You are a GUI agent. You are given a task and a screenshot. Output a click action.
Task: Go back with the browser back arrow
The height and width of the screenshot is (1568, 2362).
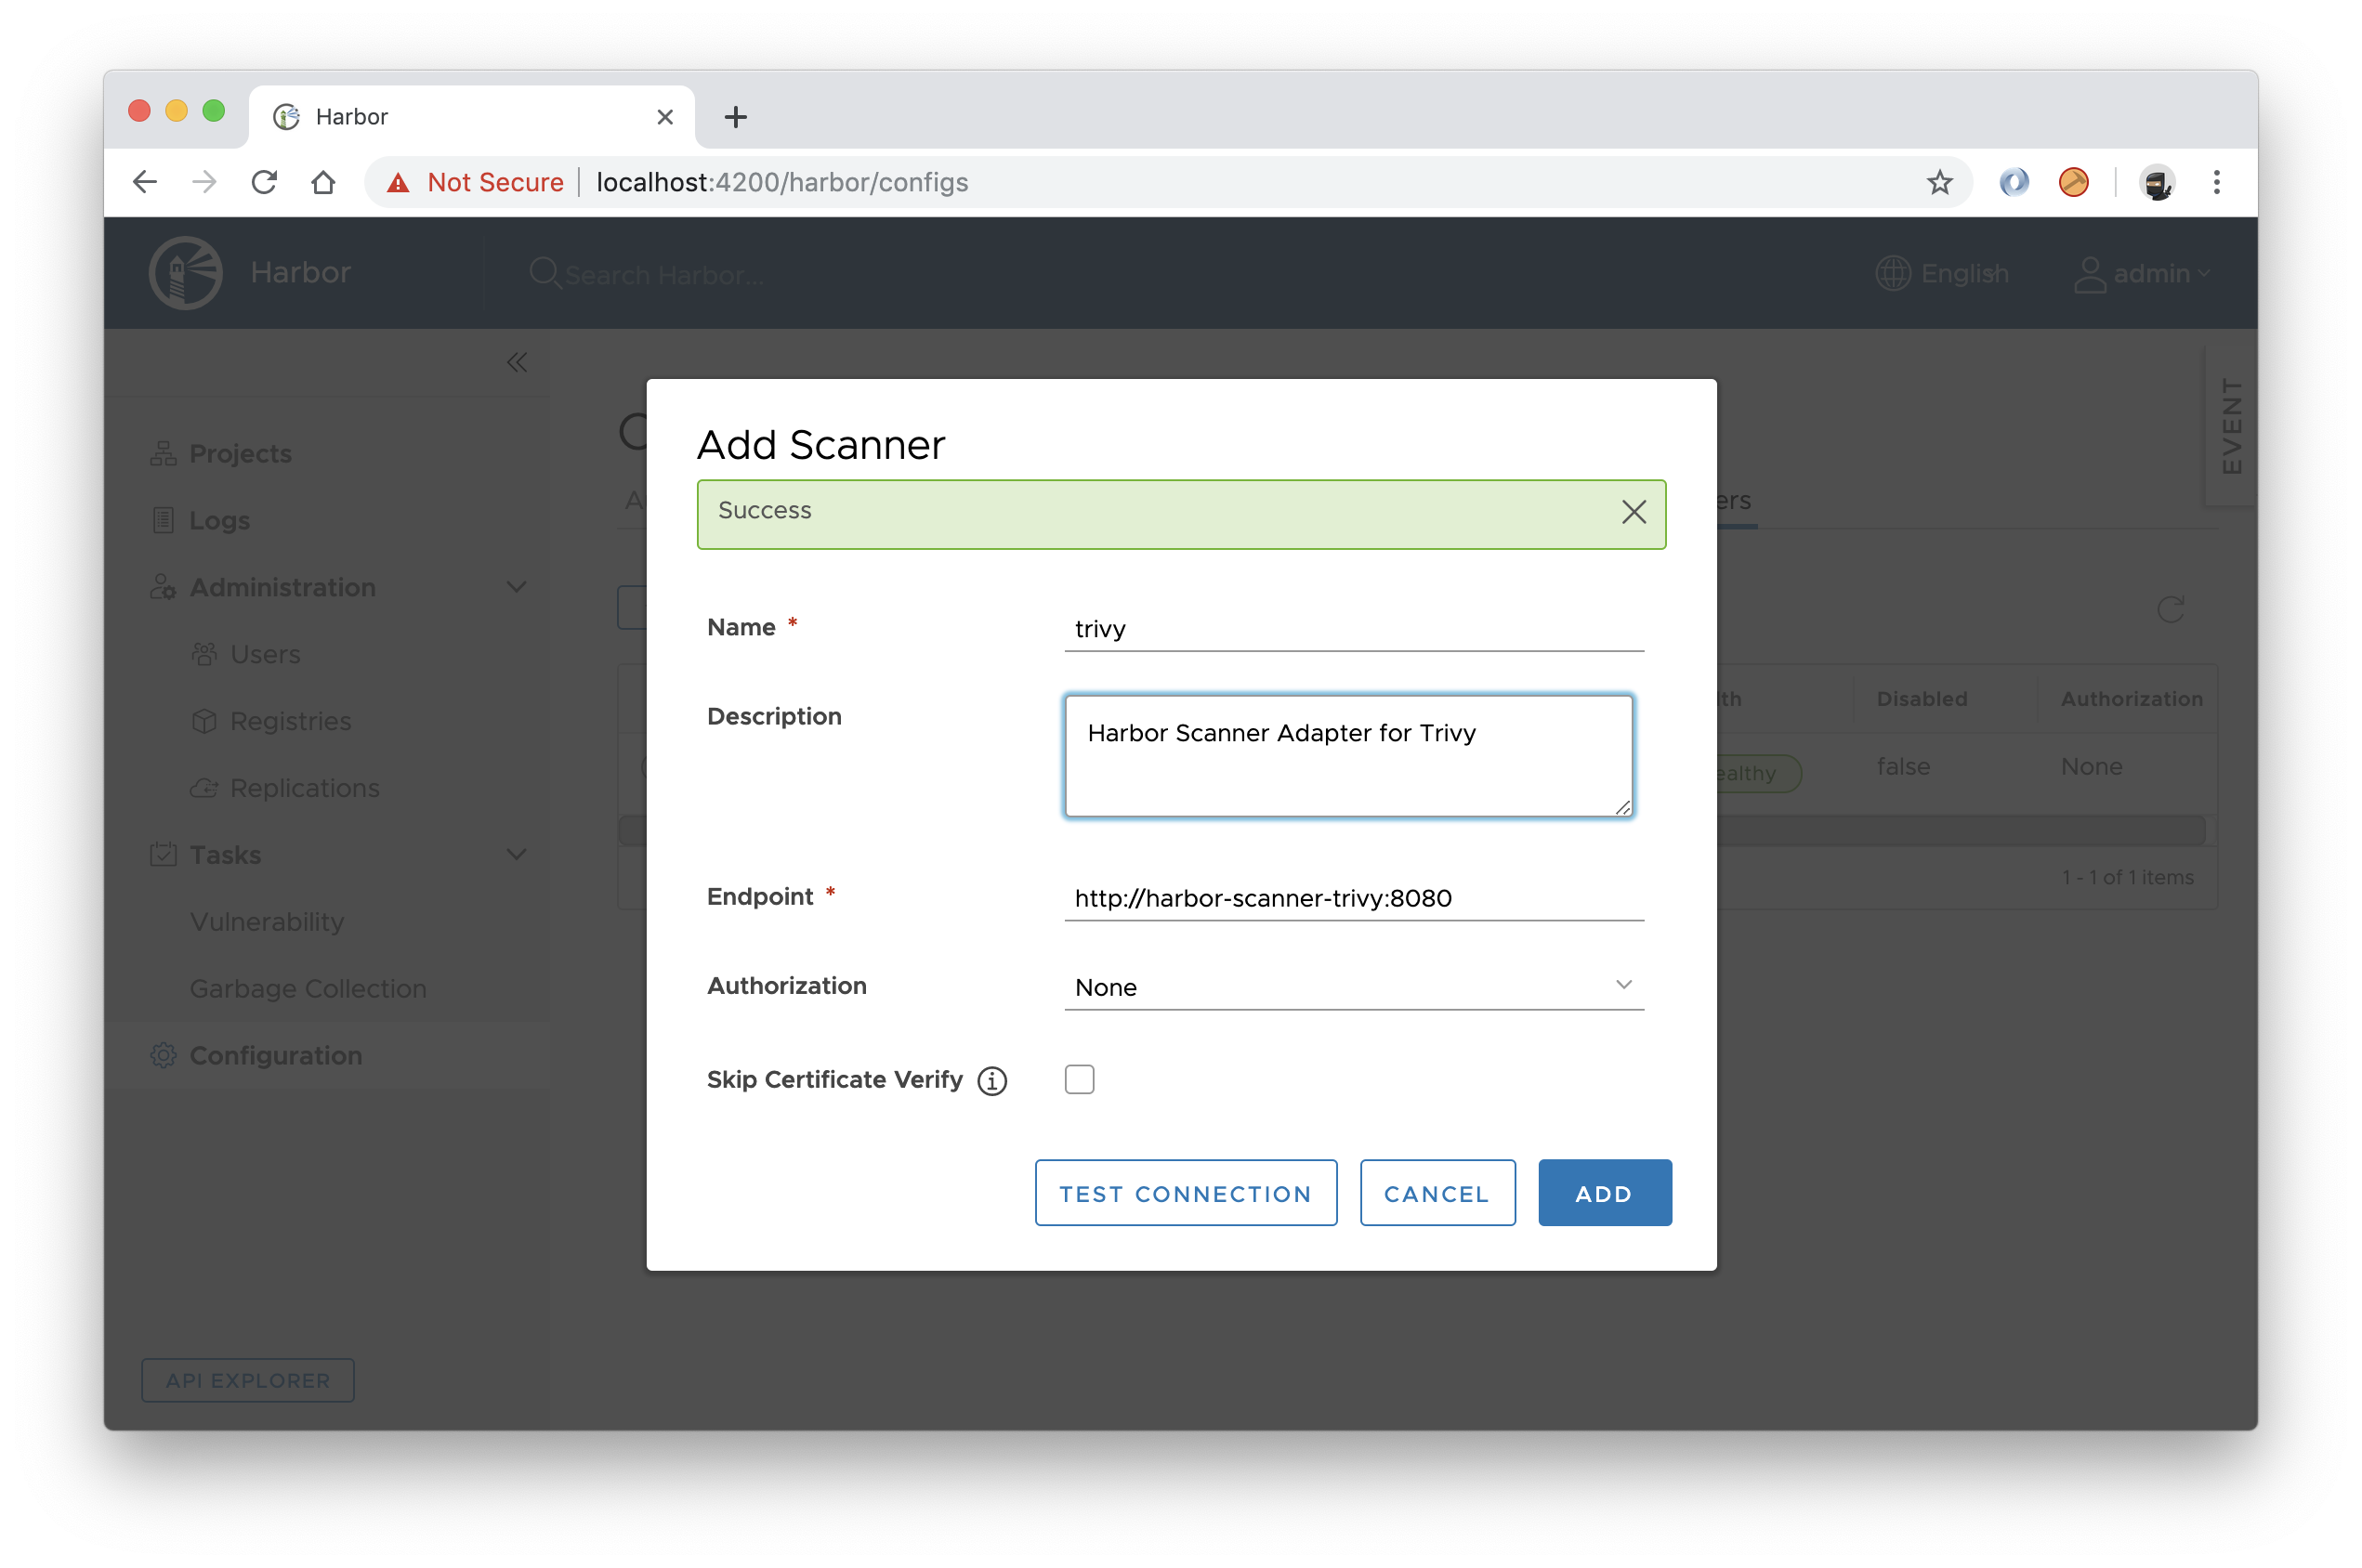coord(145,182)
